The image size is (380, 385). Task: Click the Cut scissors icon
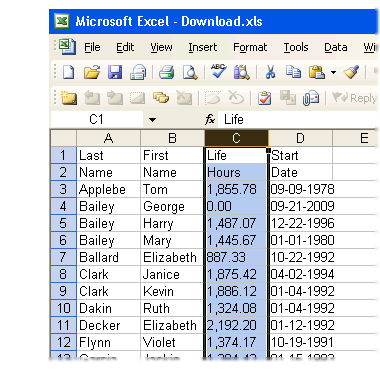click(x=270, y=72)
